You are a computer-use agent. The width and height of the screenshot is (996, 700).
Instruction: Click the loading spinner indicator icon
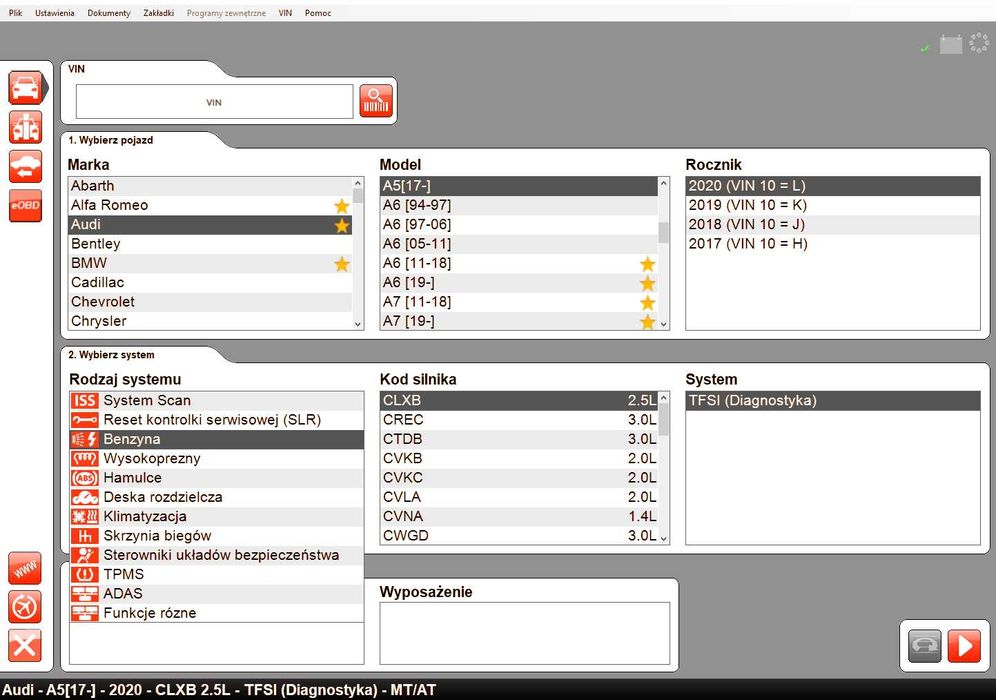(979, 43)
